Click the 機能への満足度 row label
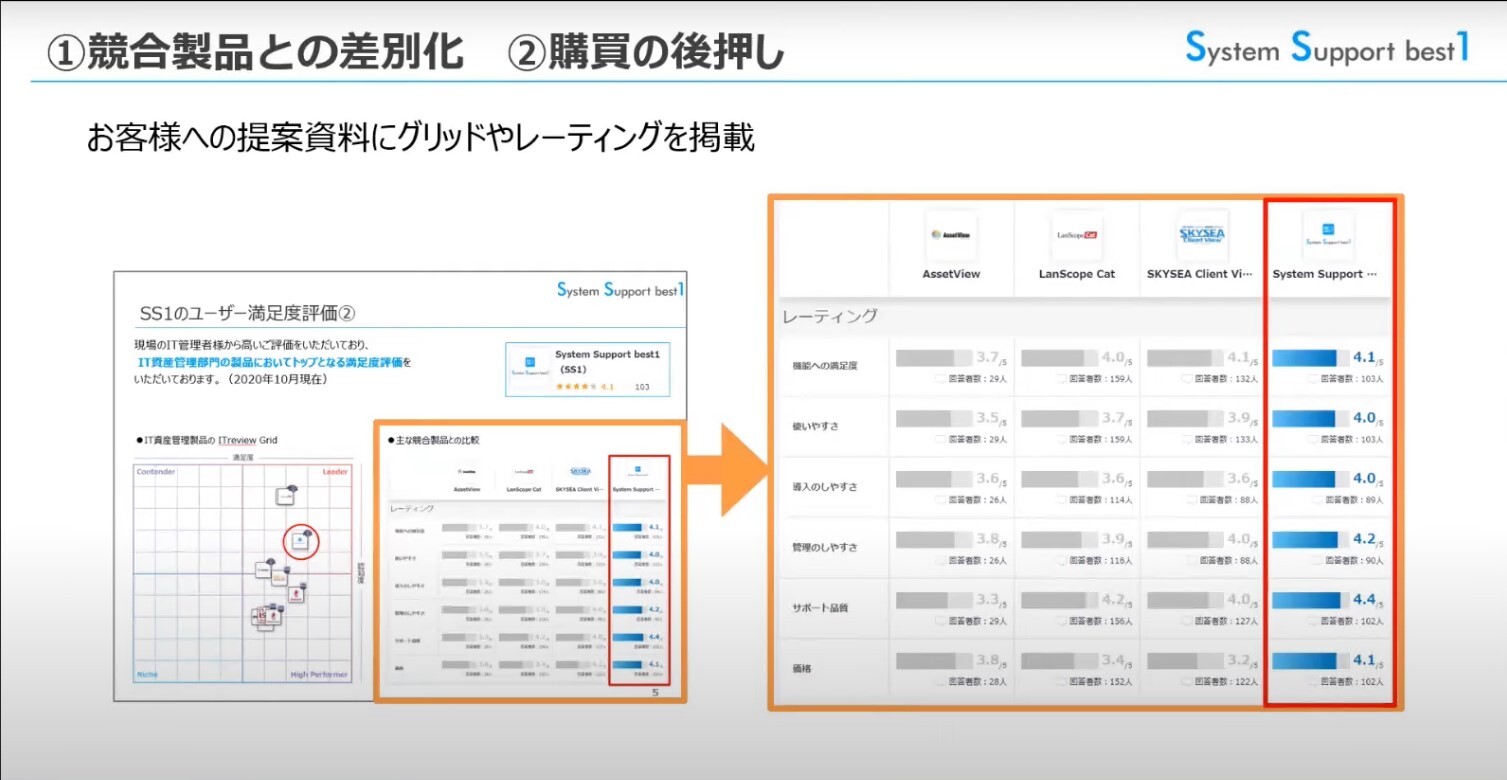This screenshot has width=1507, height=780. click(x=824, y=366)
